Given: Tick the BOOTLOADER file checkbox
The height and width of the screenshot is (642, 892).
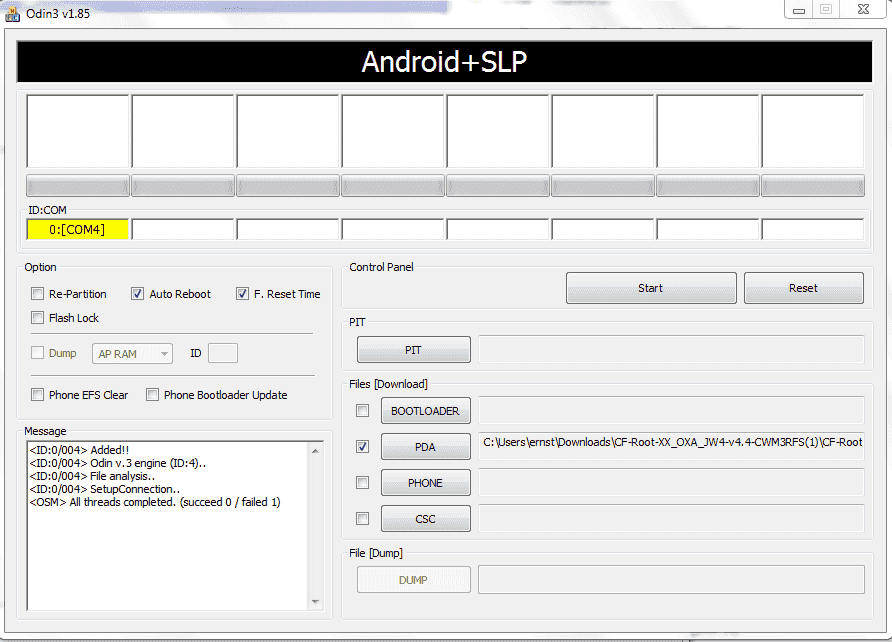Looking at the screenshot, I should 362,411.
